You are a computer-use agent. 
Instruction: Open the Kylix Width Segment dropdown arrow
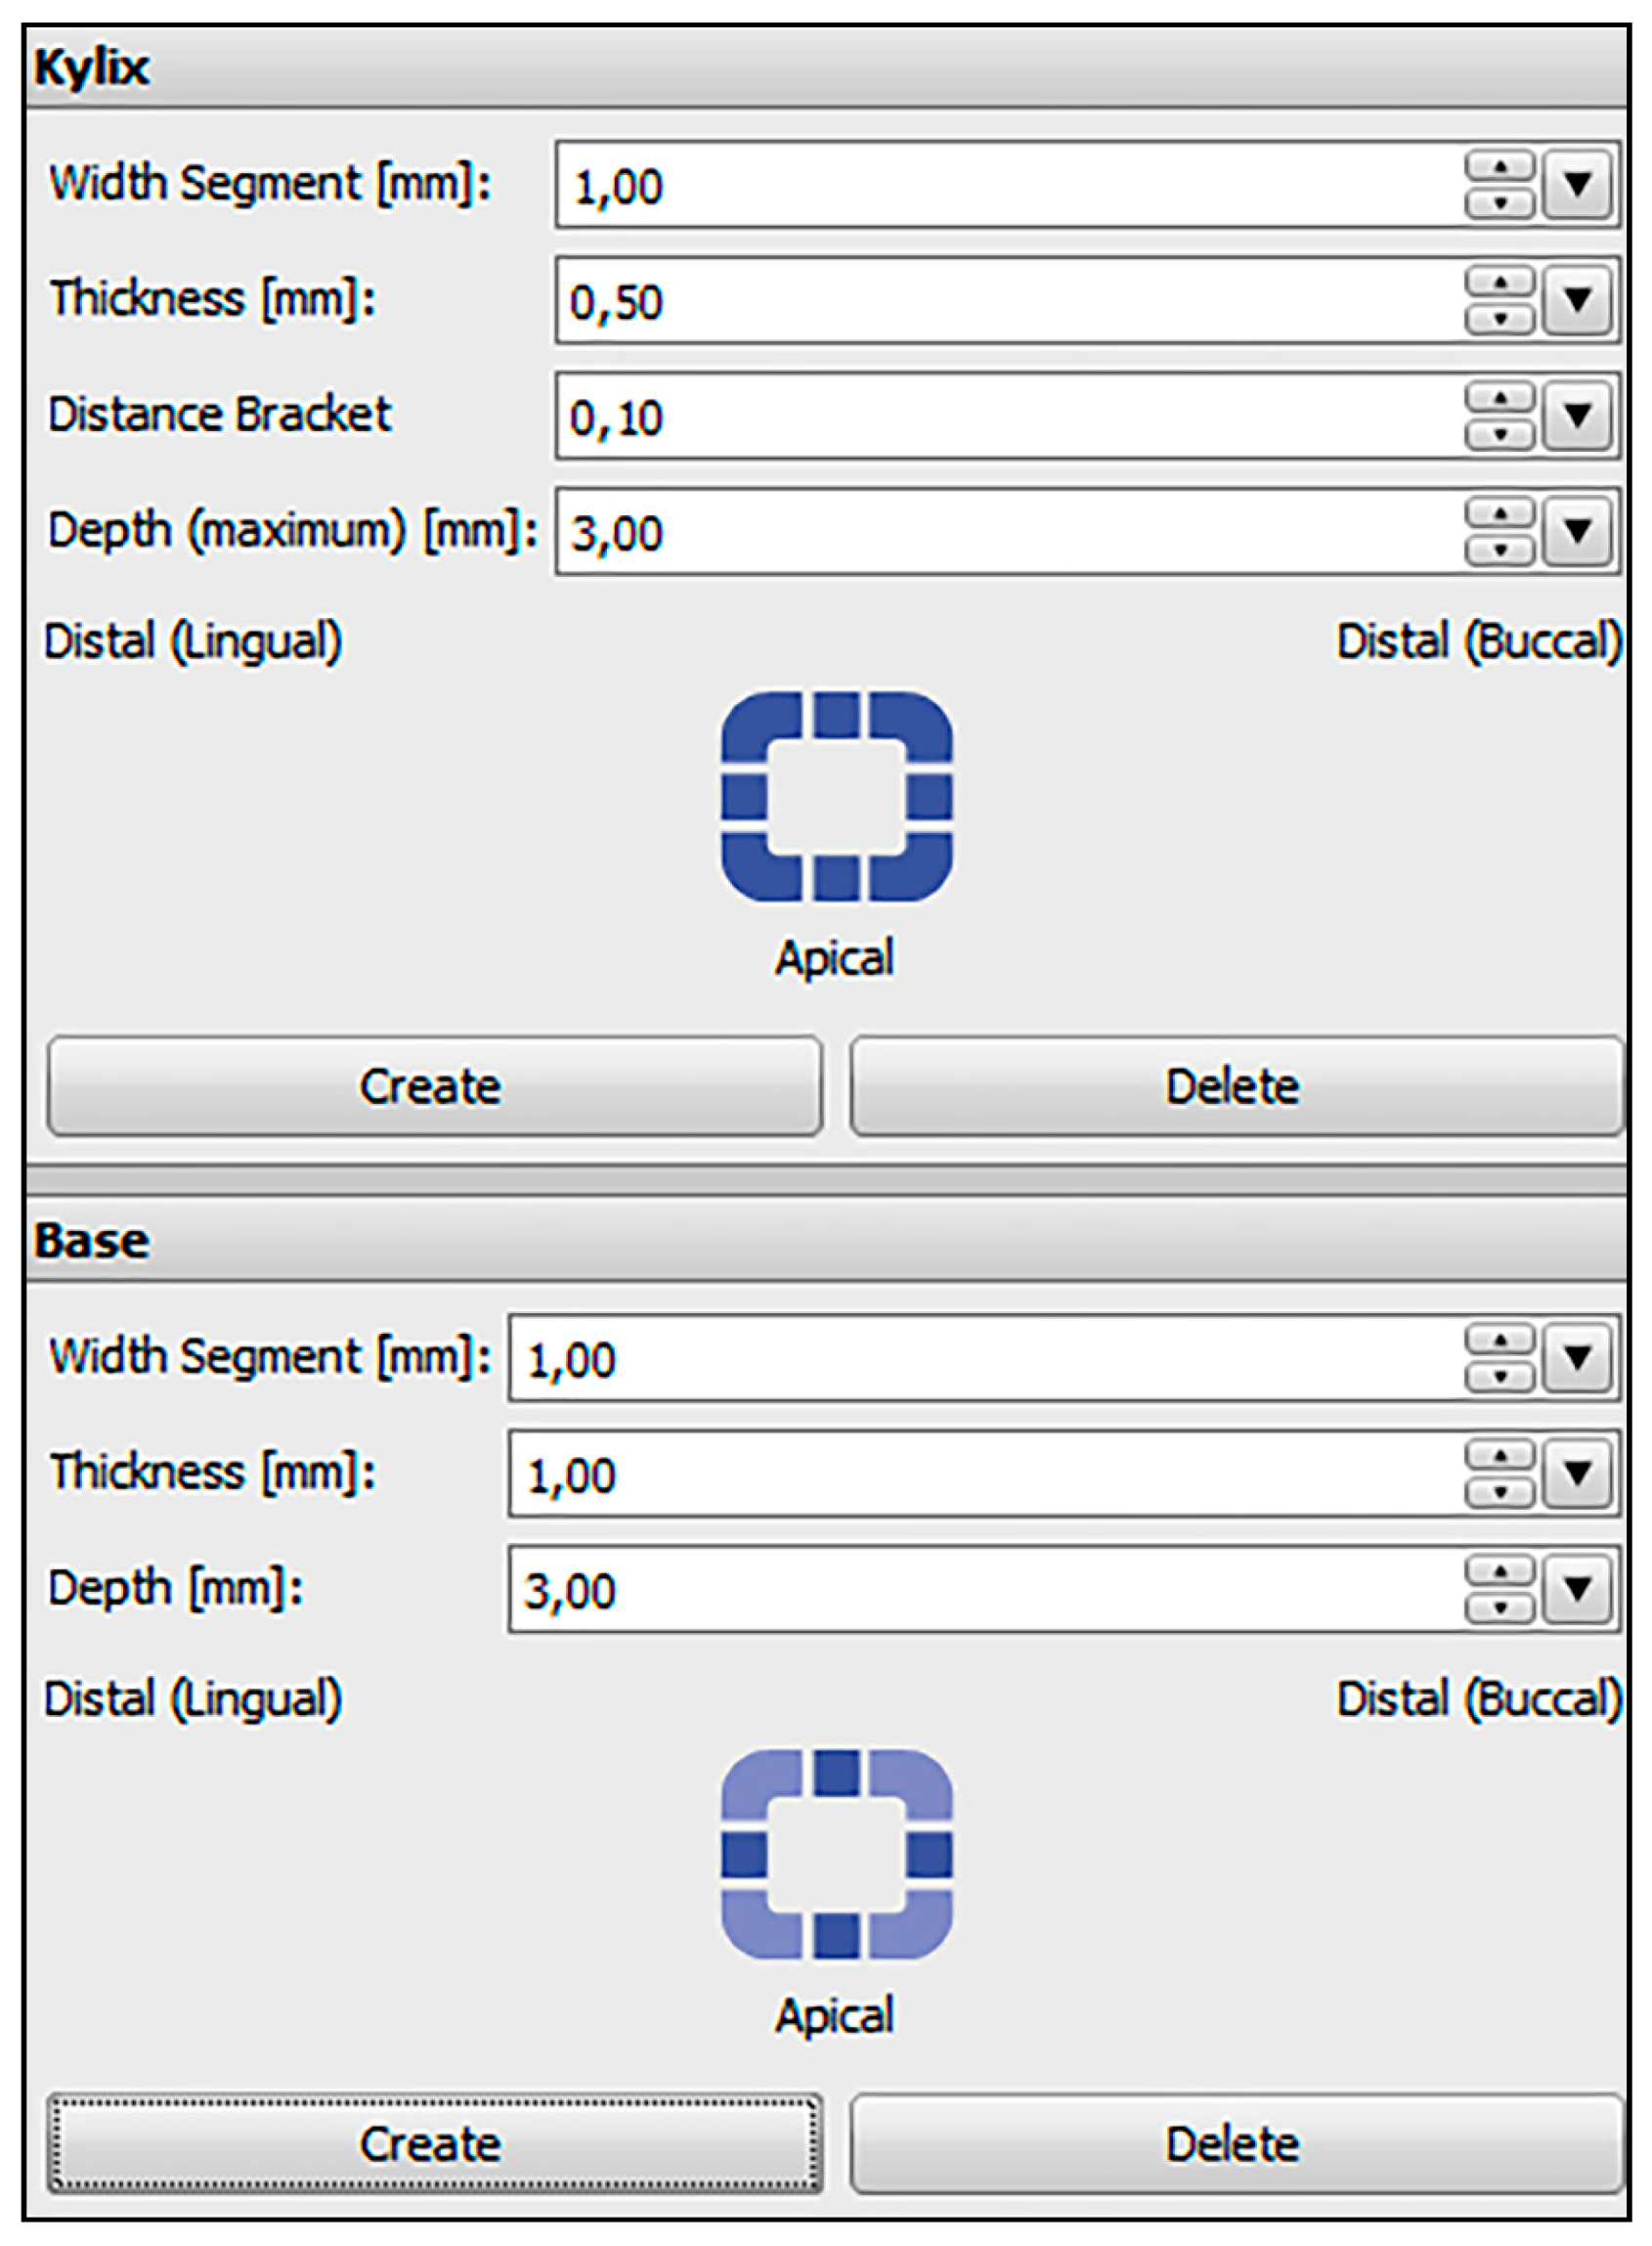coord(1577,184)
